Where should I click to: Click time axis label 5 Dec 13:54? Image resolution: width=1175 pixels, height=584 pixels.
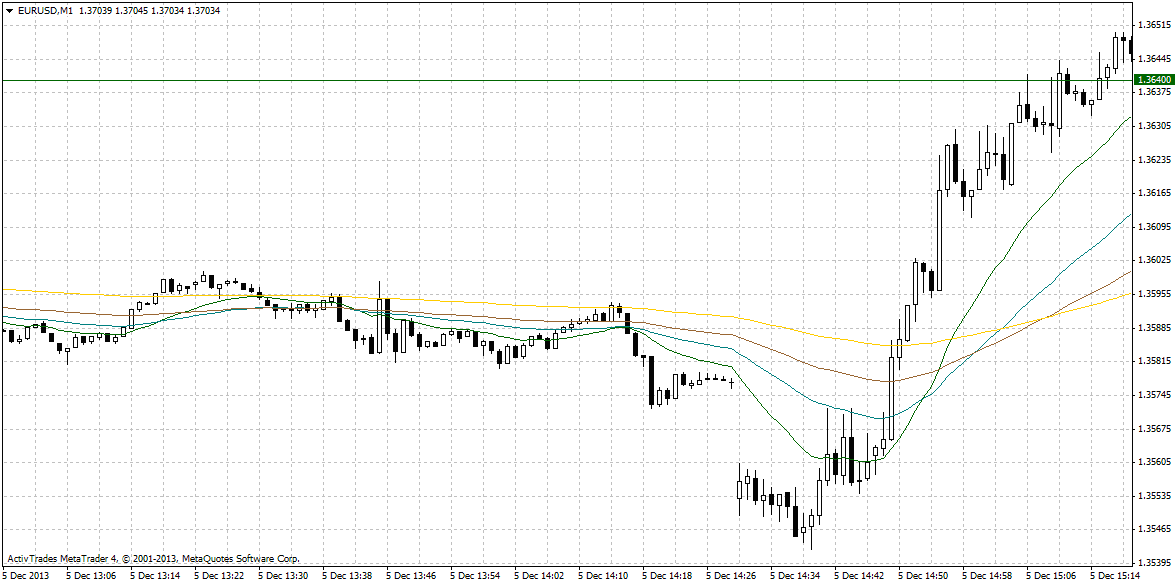(476, 576)
